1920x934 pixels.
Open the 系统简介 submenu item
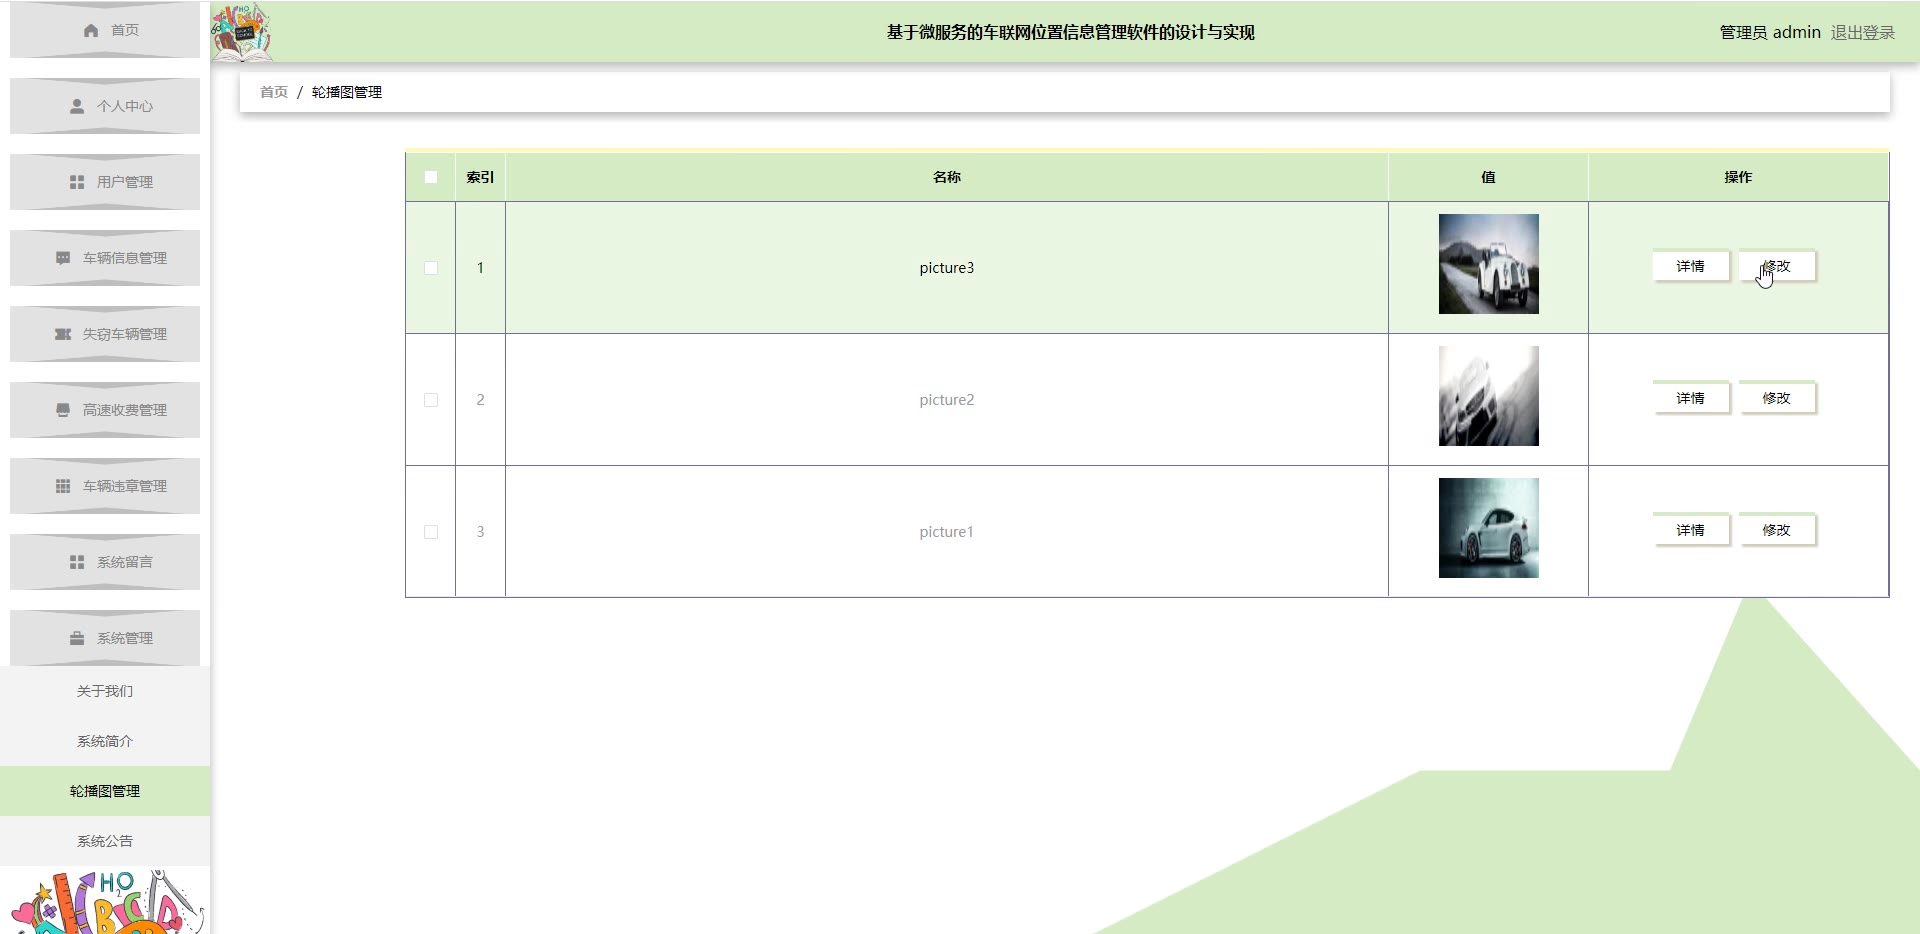click(105, 741)
